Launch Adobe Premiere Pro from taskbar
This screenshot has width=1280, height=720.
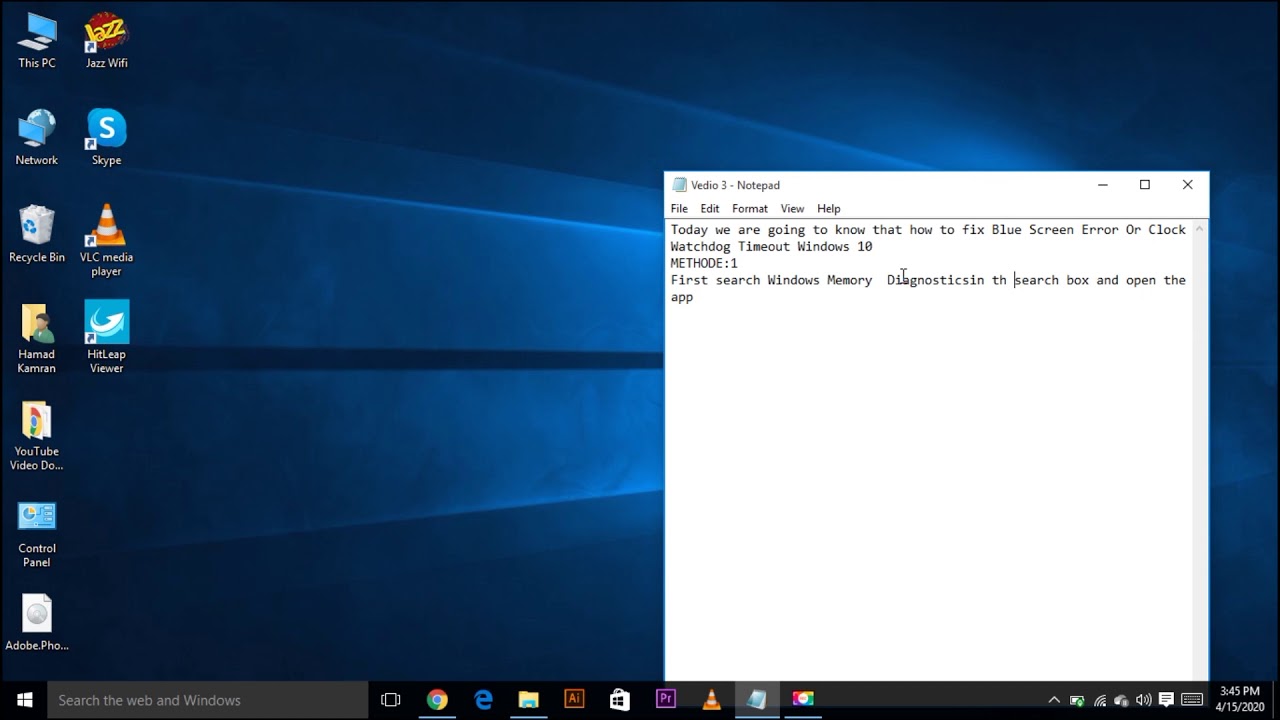tap(665, 700)
